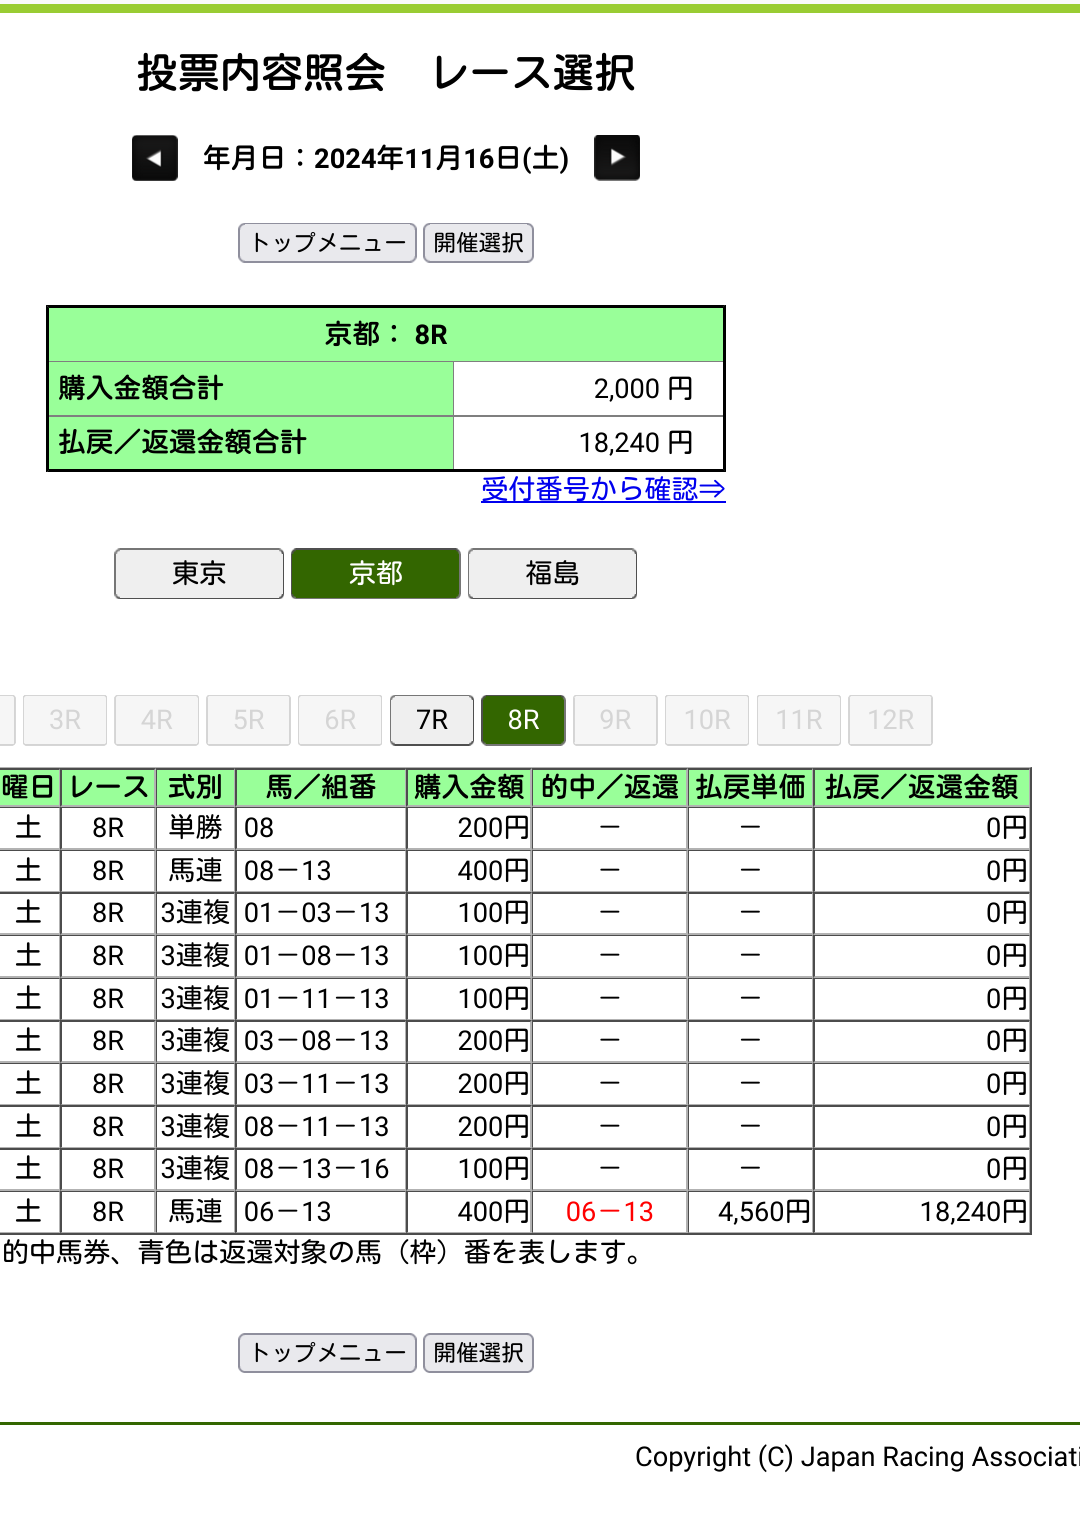Viewport: 1080px width, 1519px height.
Task: Select the 福島 racecourse tab
Action: tap(552, 574)
